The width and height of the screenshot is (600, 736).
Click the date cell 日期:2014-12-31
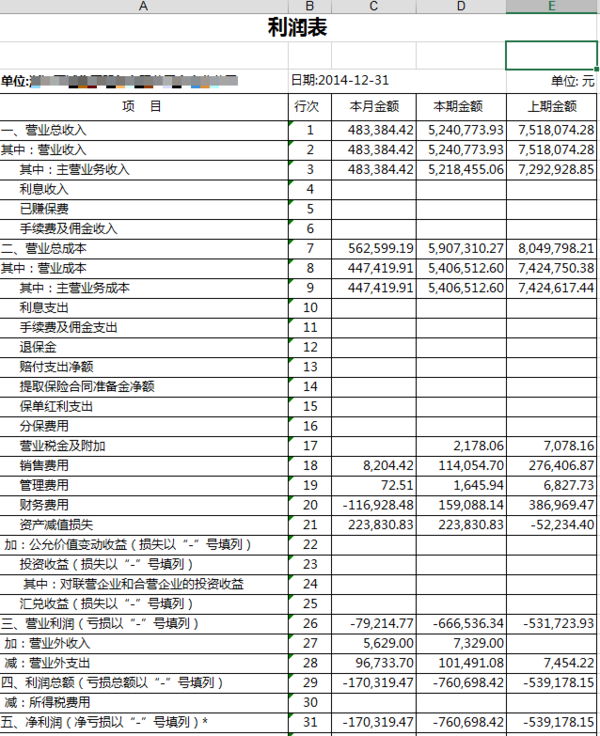pos(340,80)
